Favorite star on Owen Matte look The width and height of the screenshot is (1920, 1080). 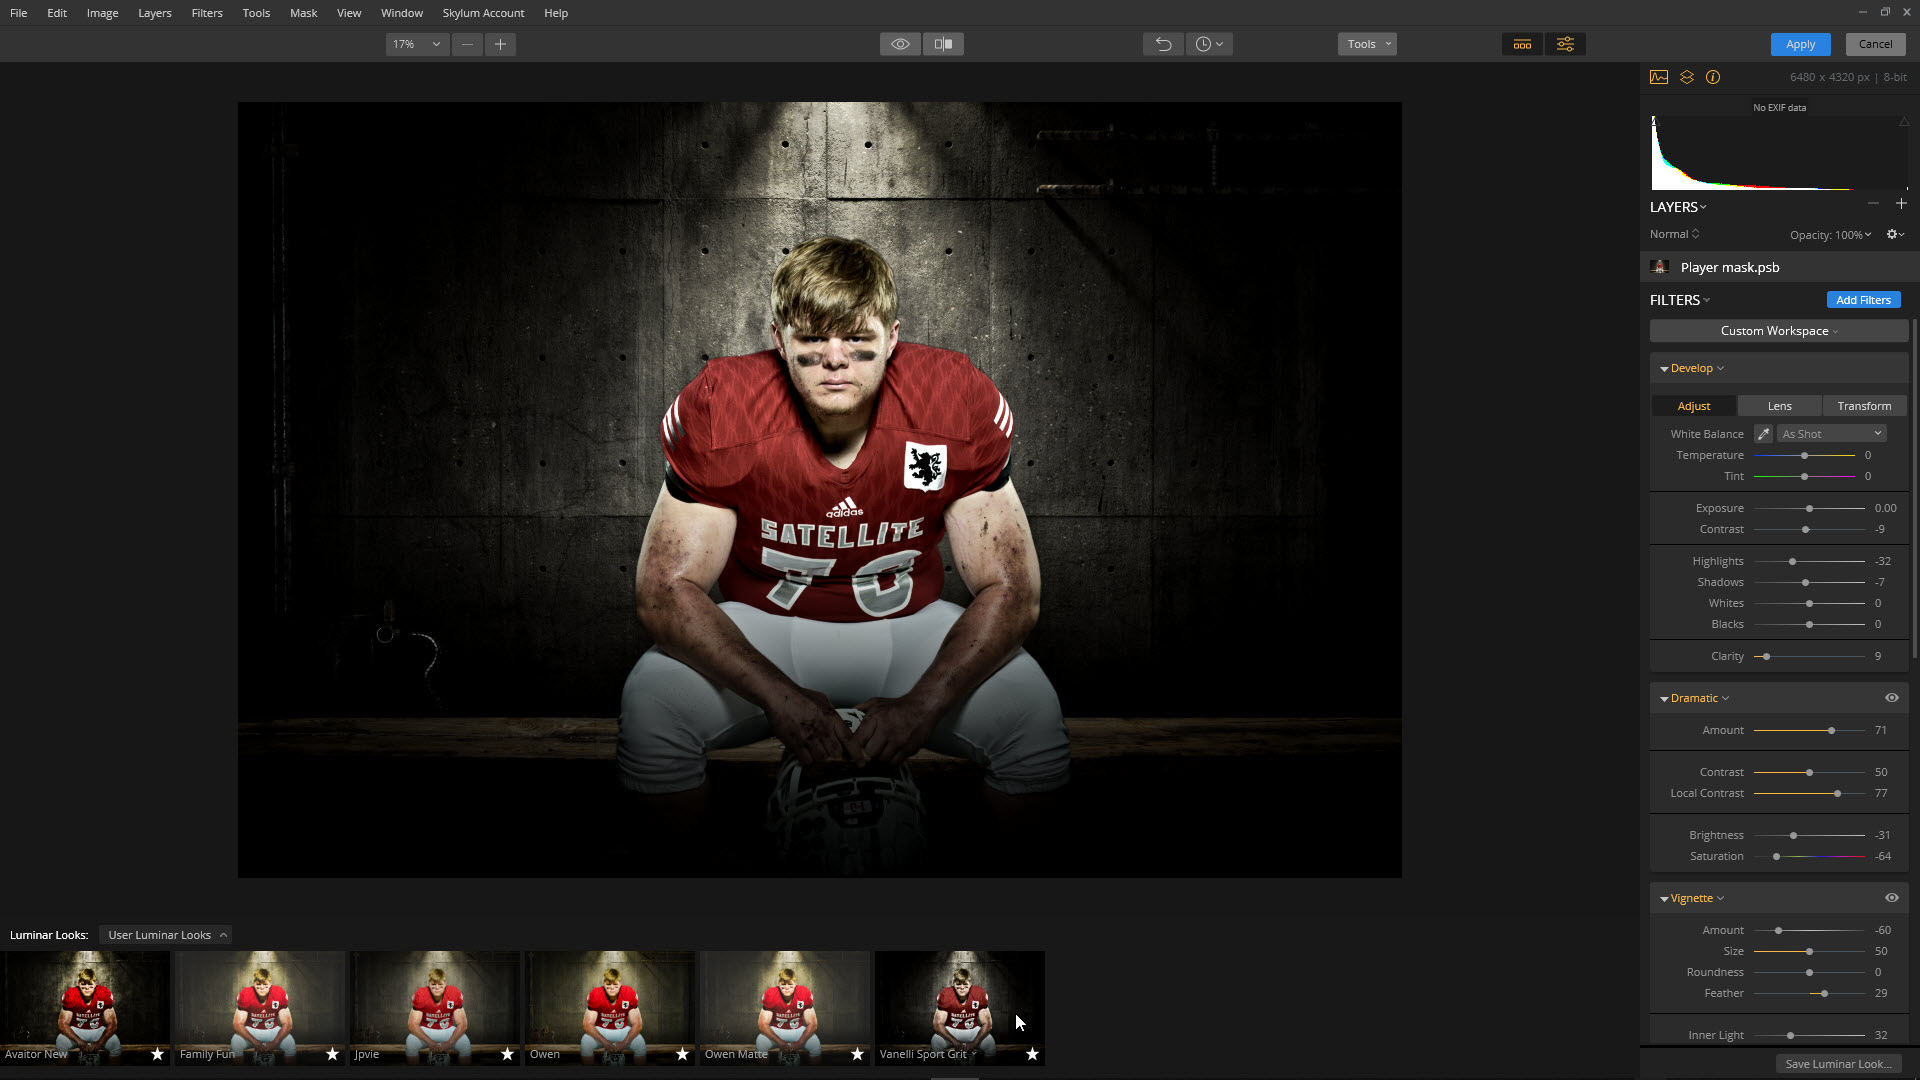pos(857,1054)
